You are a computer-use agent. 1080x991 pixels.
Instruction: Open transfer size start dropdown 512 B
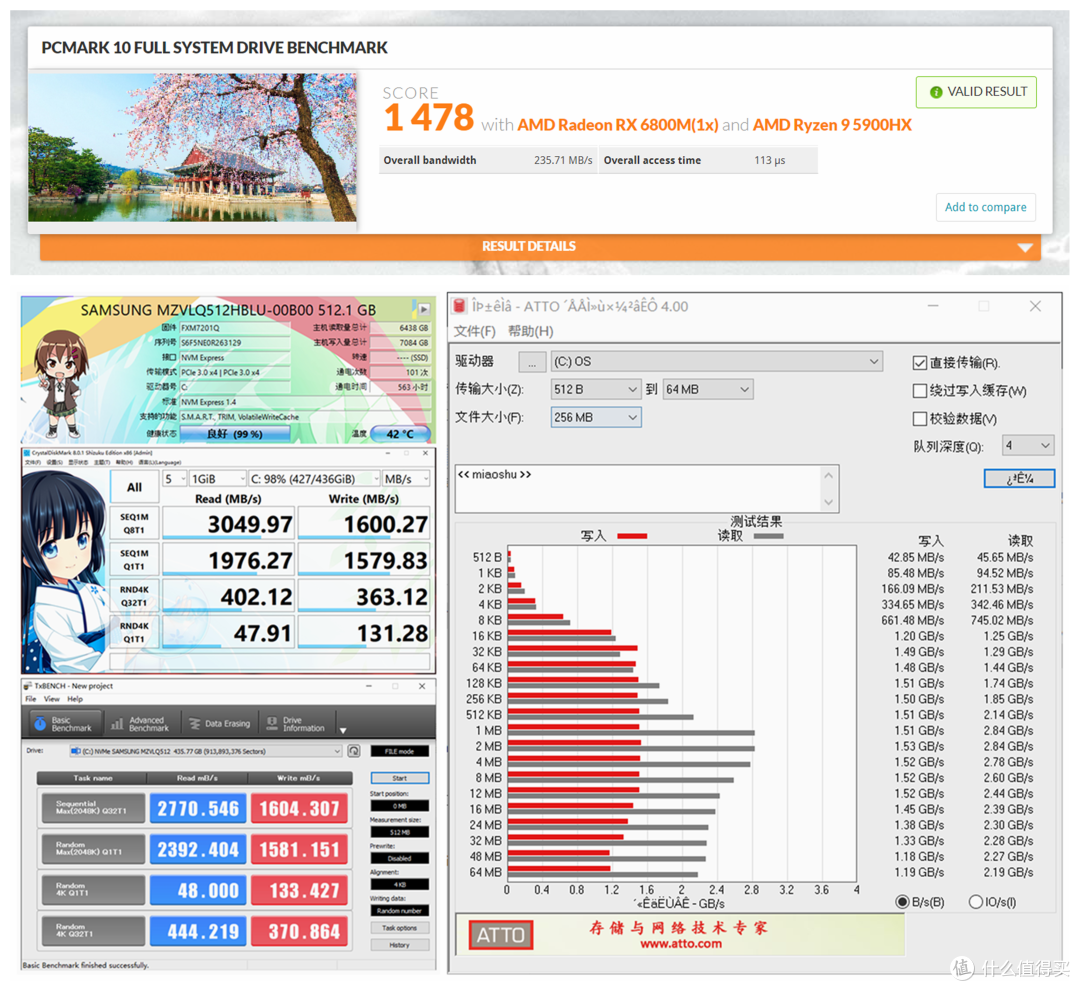(596, 389)
